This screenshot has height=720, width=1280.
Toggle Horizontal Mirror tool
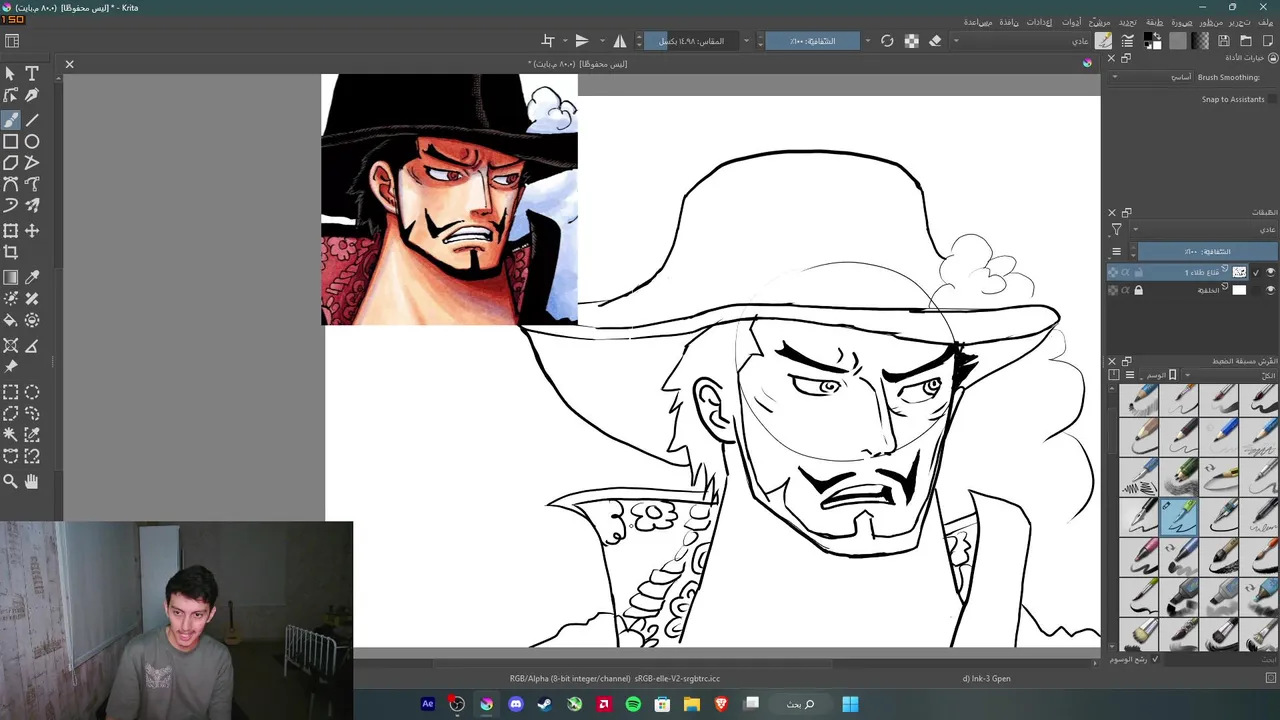619,41
